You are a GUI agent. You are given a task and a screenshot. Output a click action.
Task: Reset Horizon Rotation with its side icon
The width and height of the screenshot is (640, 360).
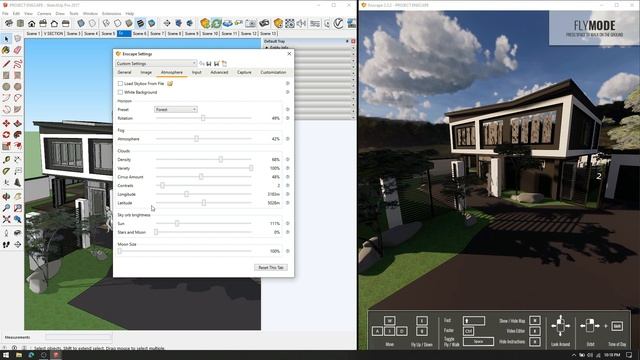[x=288, y=118]
